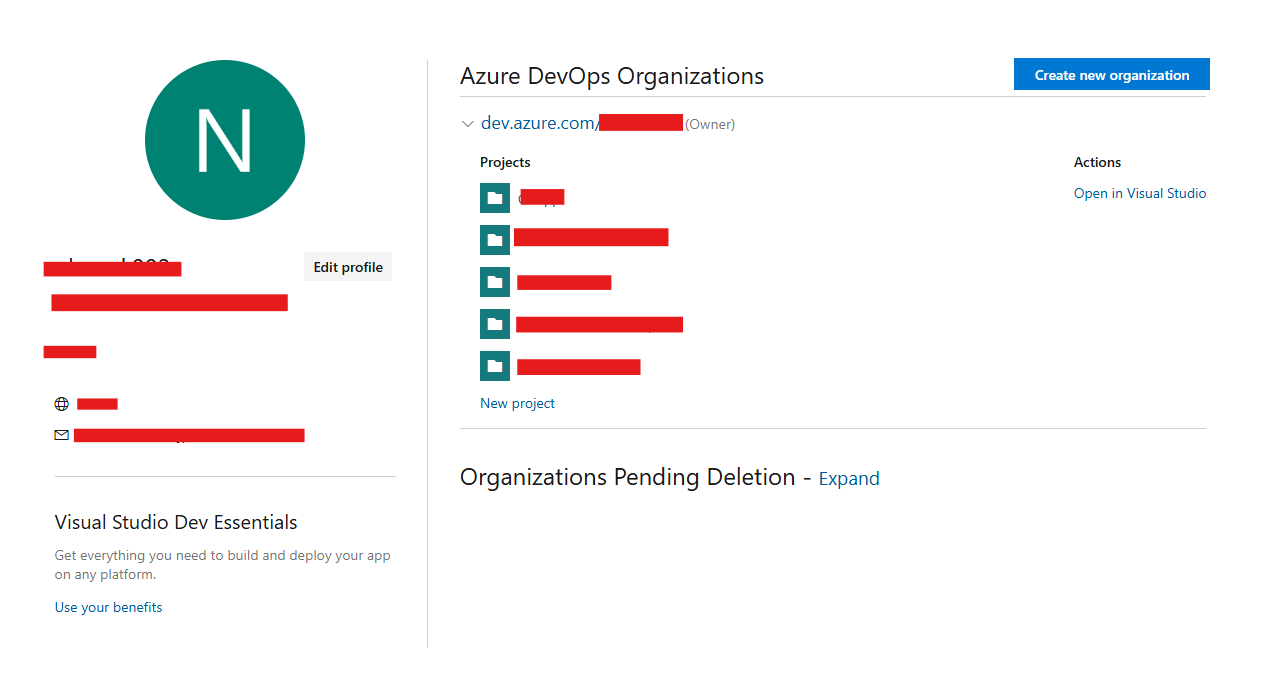The width and height of the screenshot is (1272, 677).
Task: Collapse the dev.azure.com organization chevron
Action: [x=467, y=124]
